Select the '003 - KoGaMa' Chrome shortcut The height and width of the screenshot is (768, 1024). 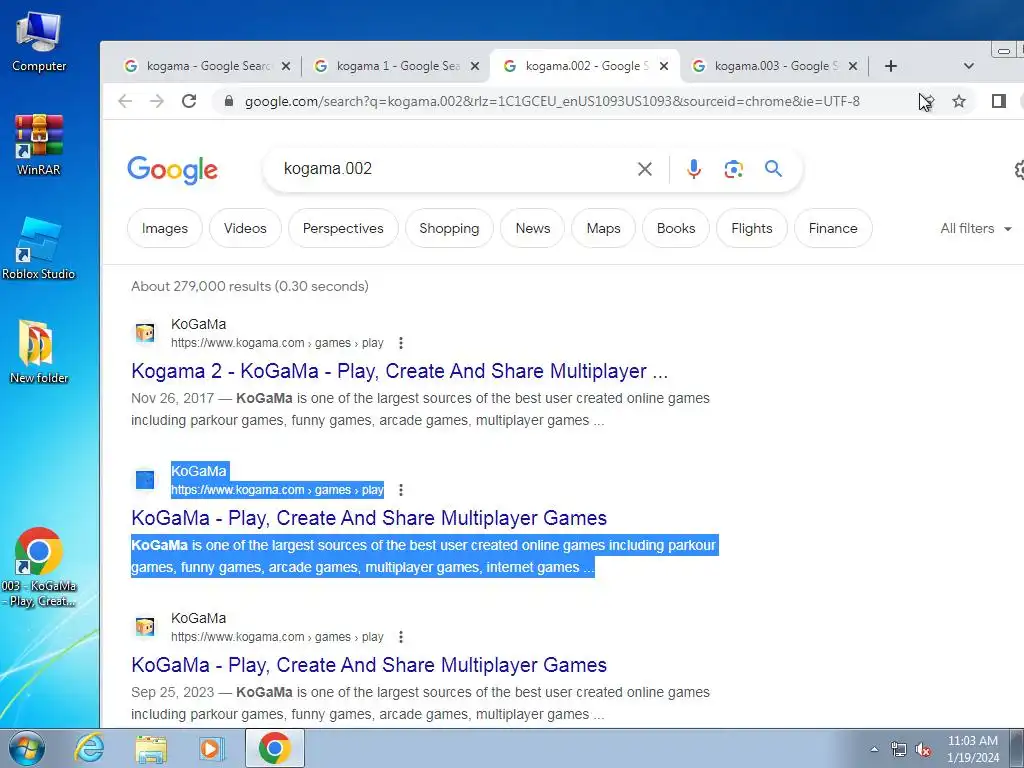click(x=39, y=567)
